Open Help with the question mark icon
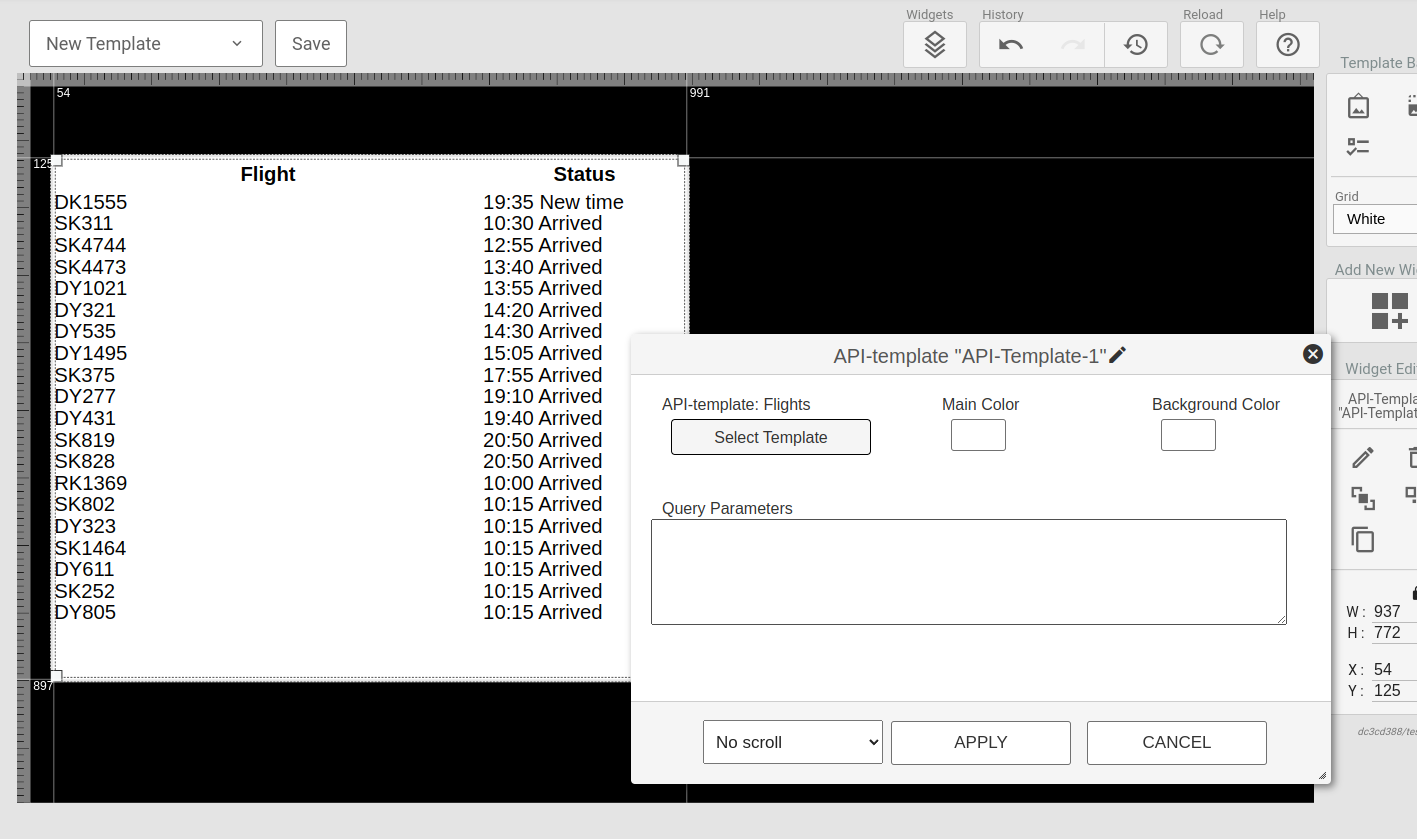 pos(1287,44)
